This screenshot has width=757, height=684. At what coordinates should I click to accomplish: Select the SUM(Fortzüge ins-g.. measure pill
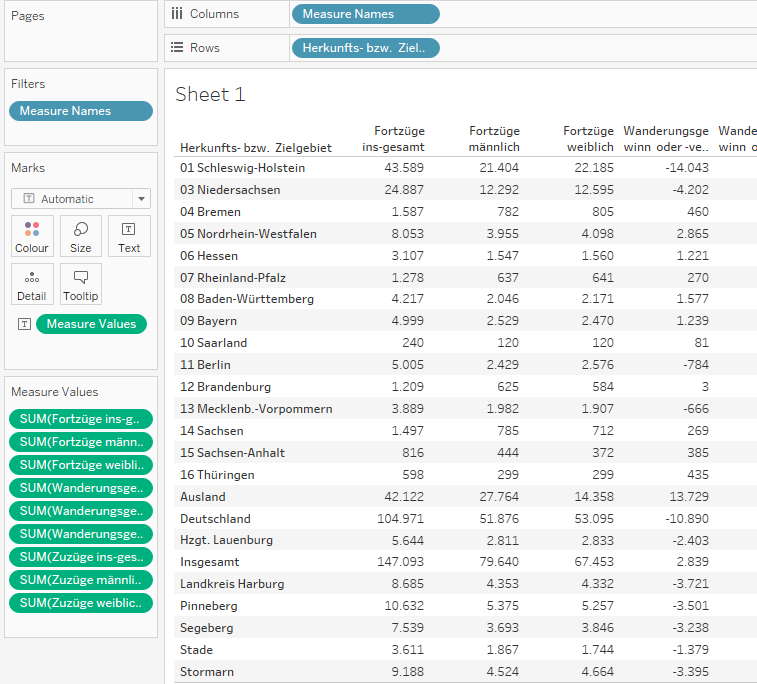pyautogui.click(x=81, y=419)
